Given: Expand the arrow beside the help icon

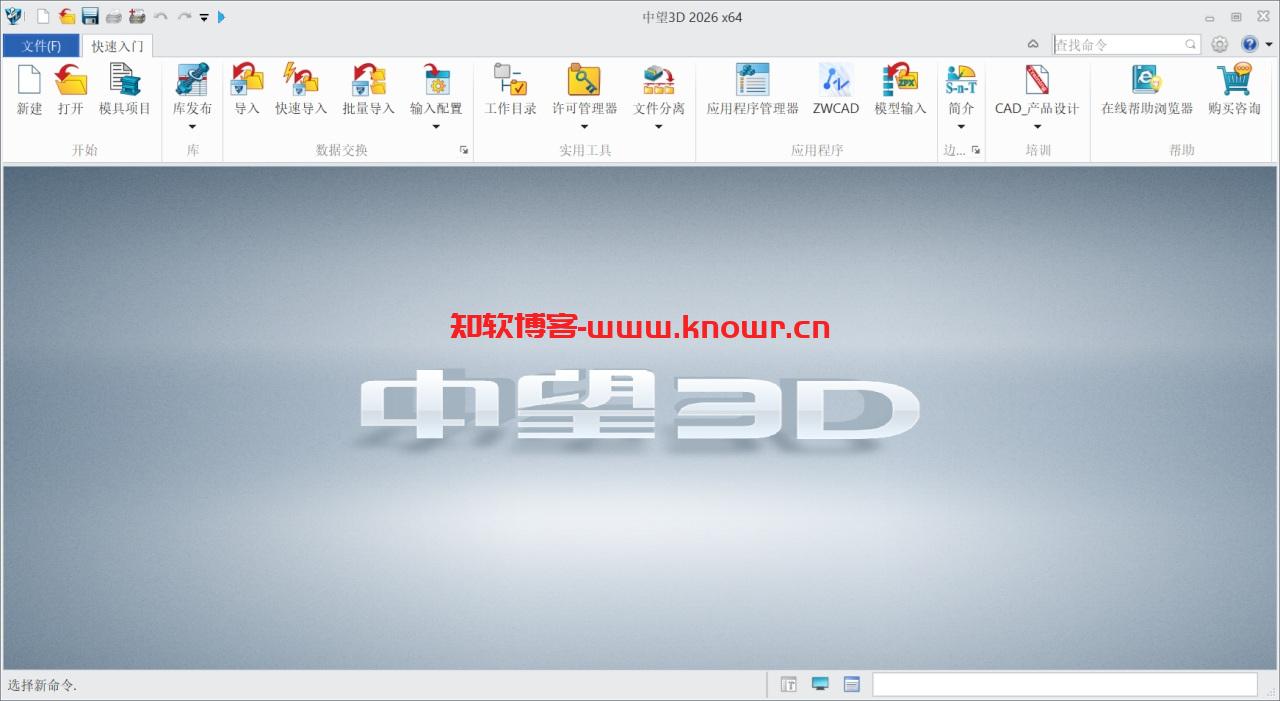Looking at the screenshot, I should pos(1269,44).
